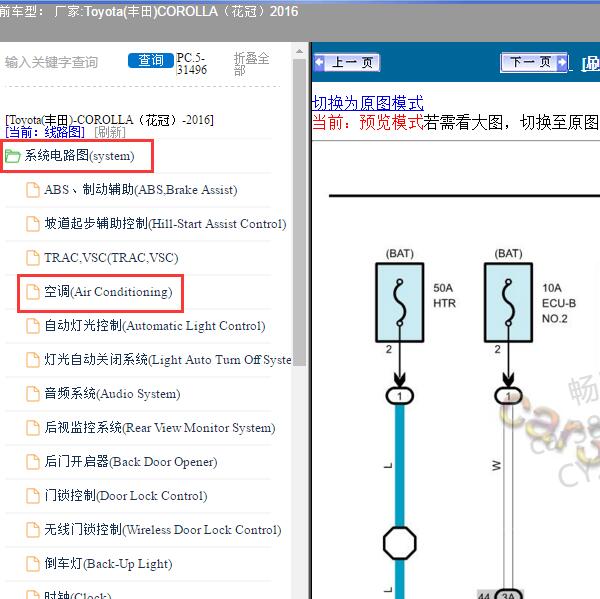This screenshot has height=599, width=600.
Task: Open the Rear View Monitor System item
Action: tap(160, 428)
